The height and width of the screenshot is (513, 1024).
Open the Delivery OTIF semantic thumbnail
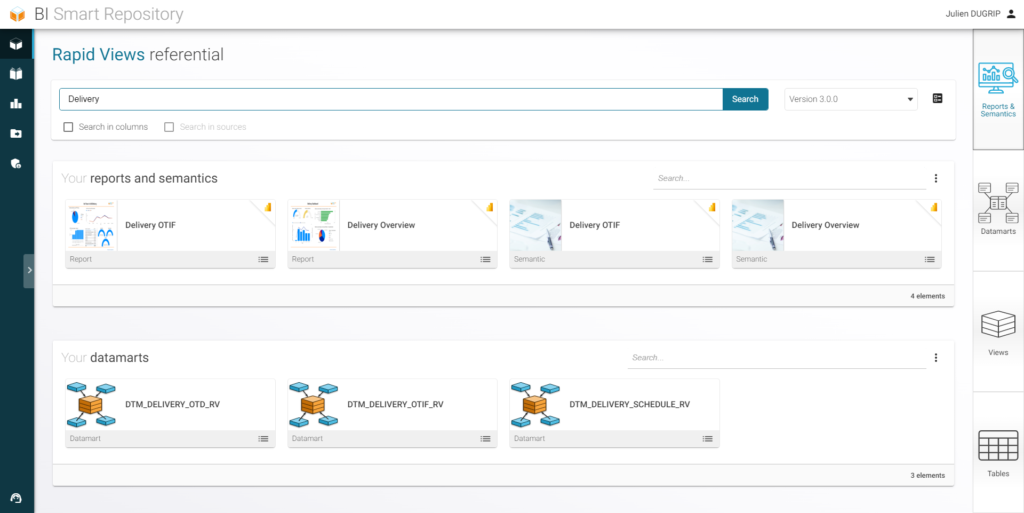(x=536, y=225)
